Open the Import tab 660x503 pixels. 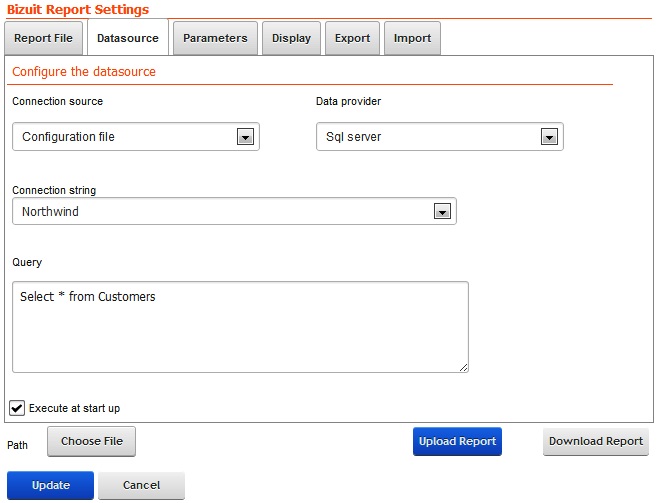[412, 38]
